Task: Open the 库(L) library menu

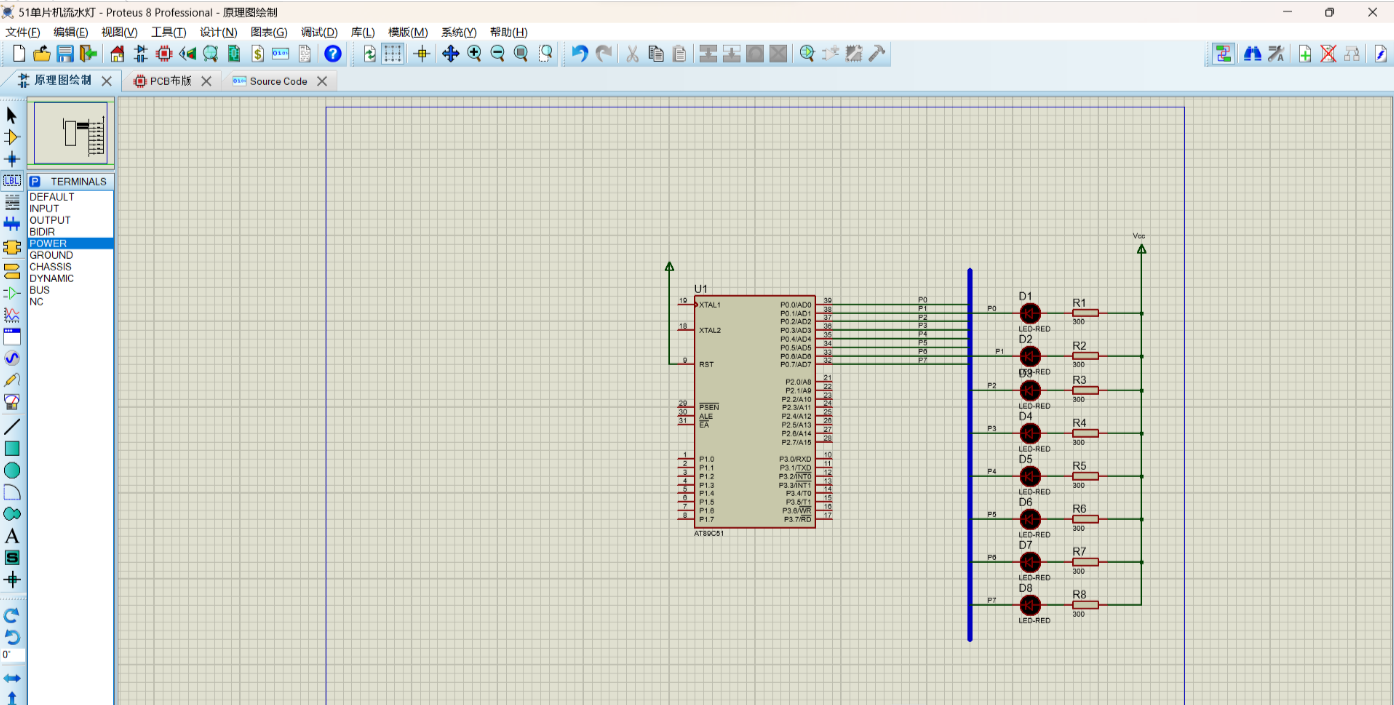Action: click(x=362, y=32)
